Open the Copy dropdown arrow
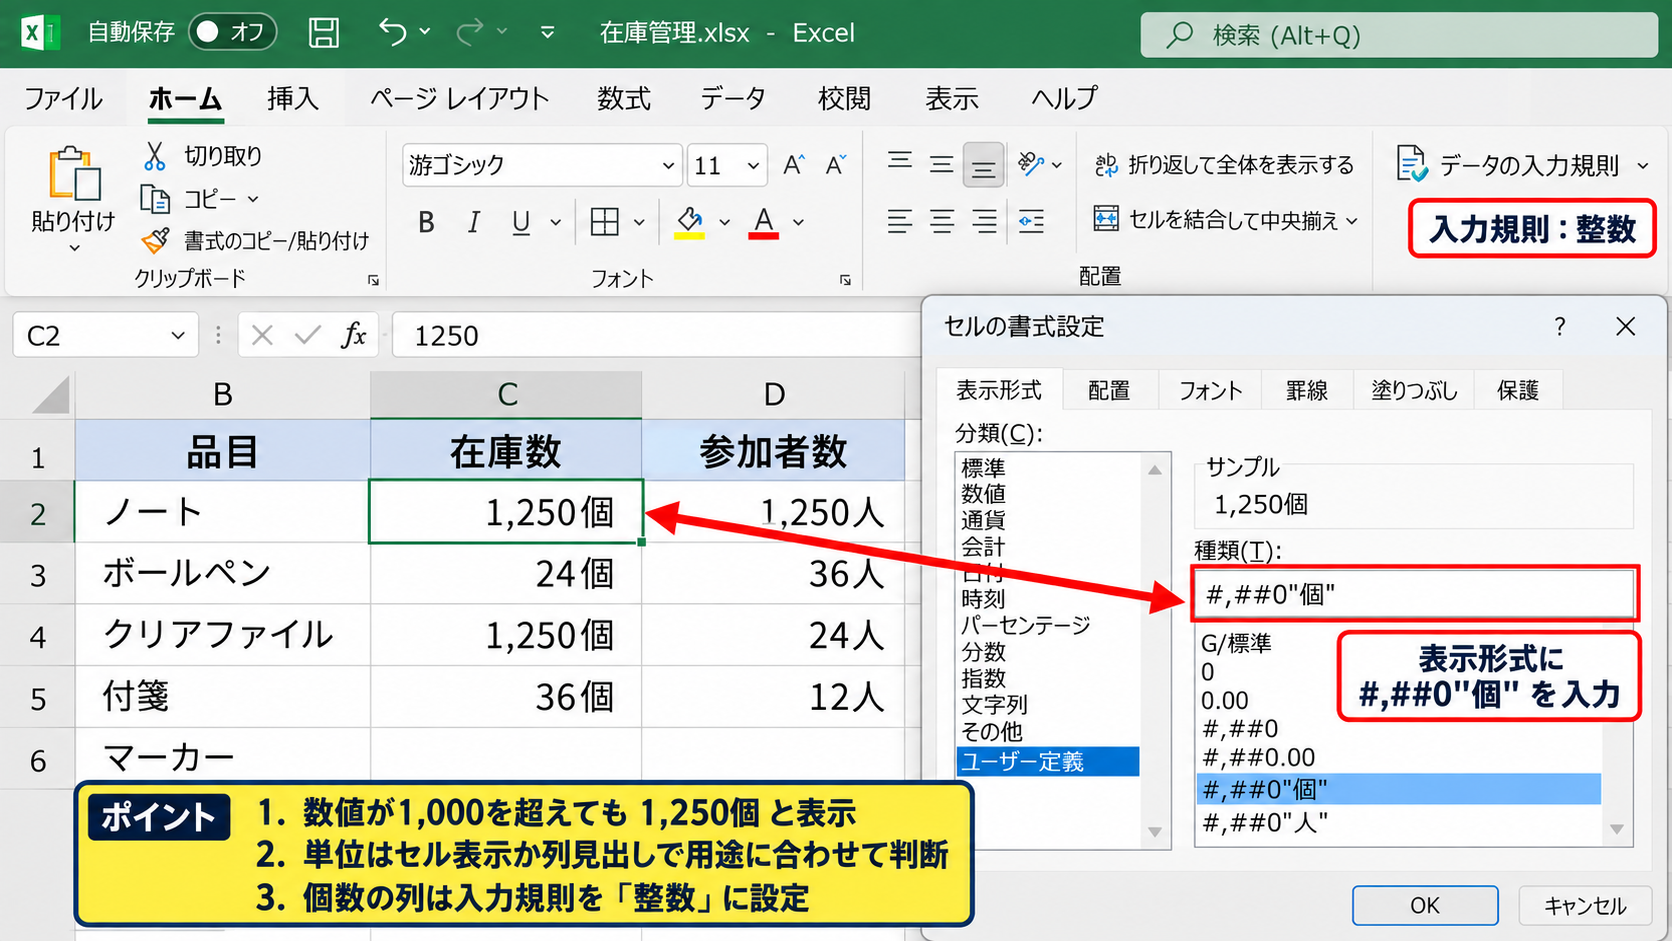Screen dimensions: 1672x941 point(253,199)
